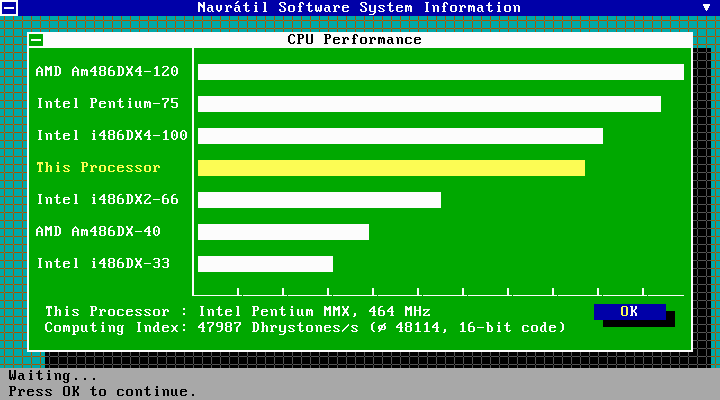720x400 pixels.
Task: Click the yellow This Processor performance bar
Action: [x=391, y=168]
